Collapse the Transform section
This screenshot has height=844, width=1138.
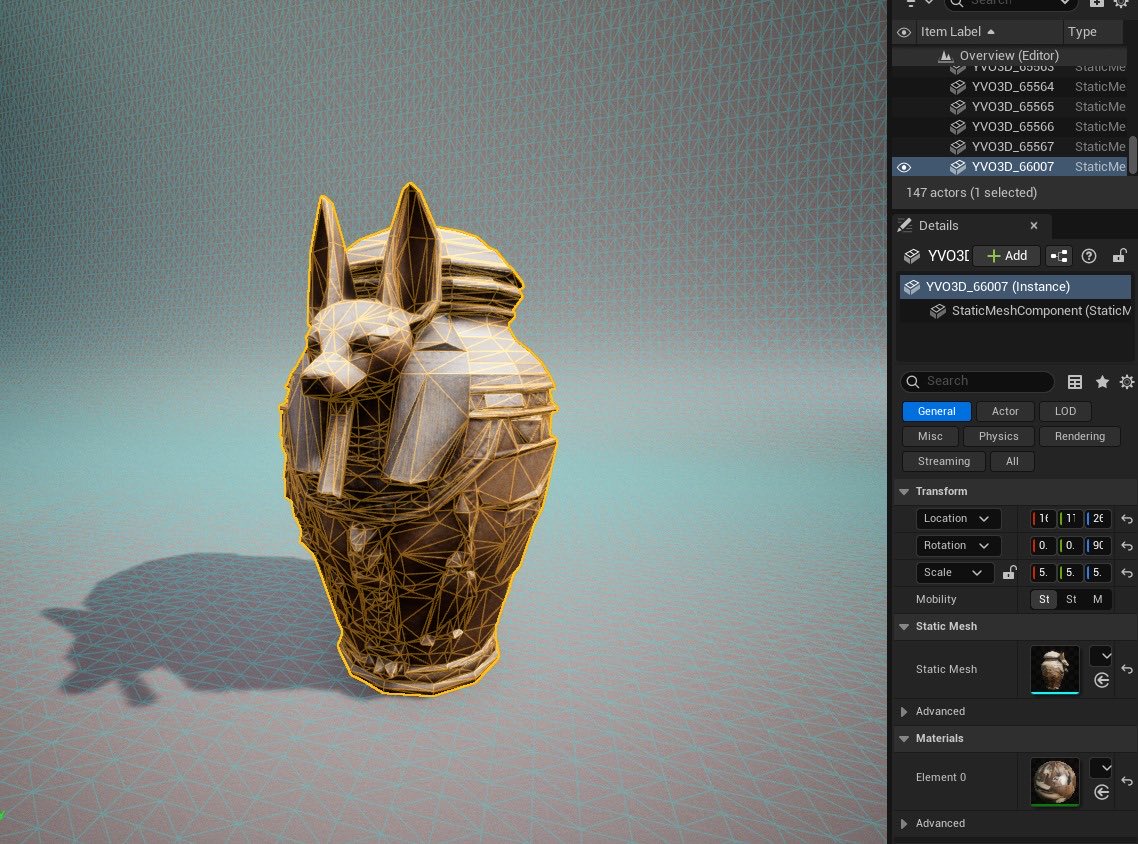click(x=904, y=492)
